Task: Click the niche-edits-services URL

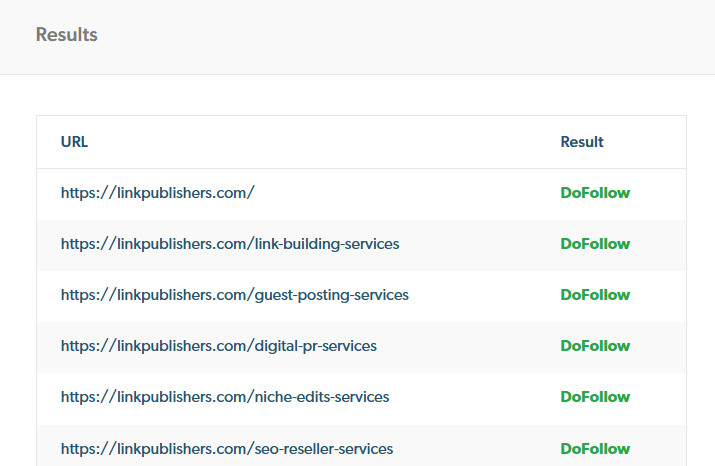Action: (225, 397)
